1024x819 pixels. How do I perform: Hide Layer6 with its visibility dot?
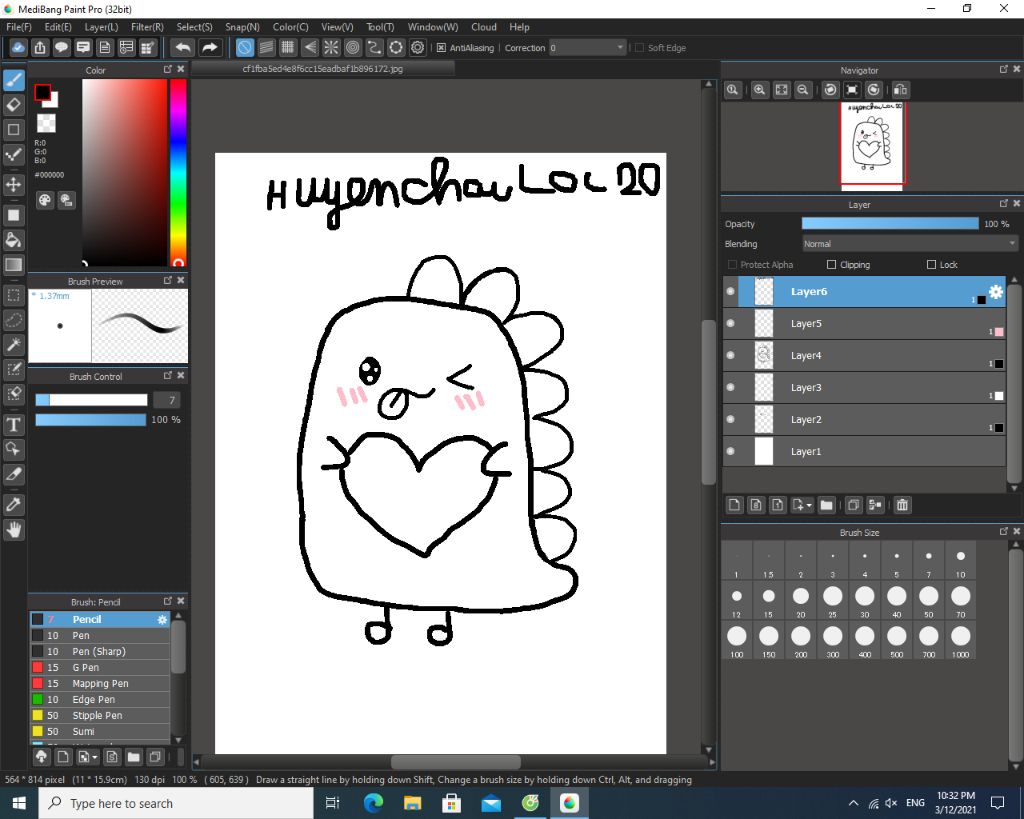pos(730,291)
